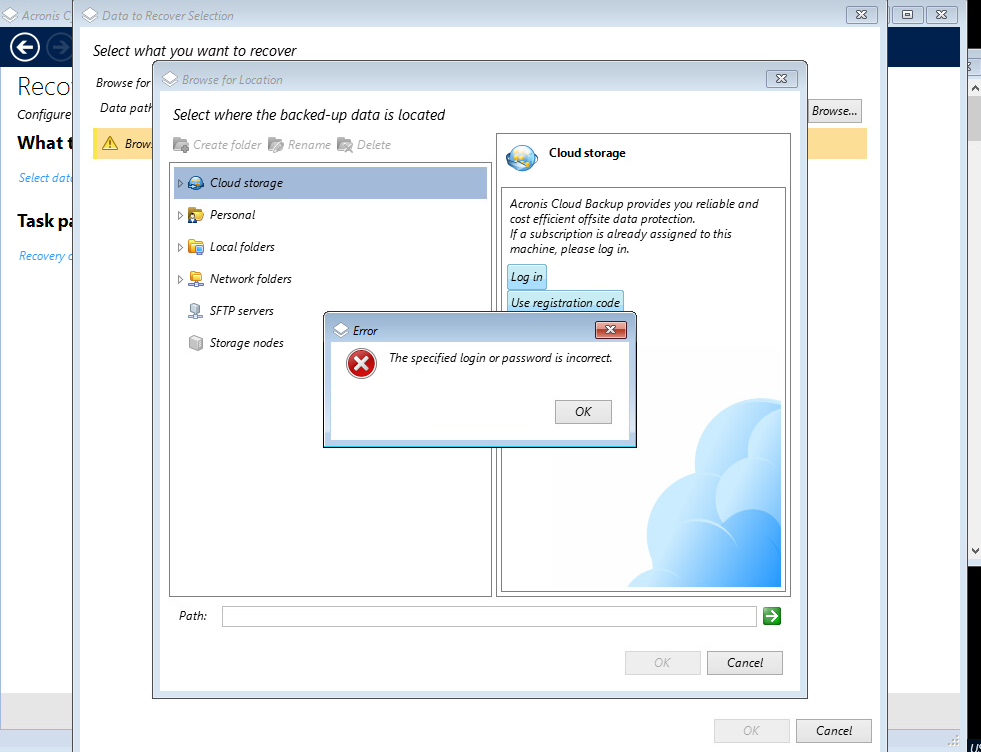Click the Browse... button
981x752 pixels.
click(x=834, y=111)
